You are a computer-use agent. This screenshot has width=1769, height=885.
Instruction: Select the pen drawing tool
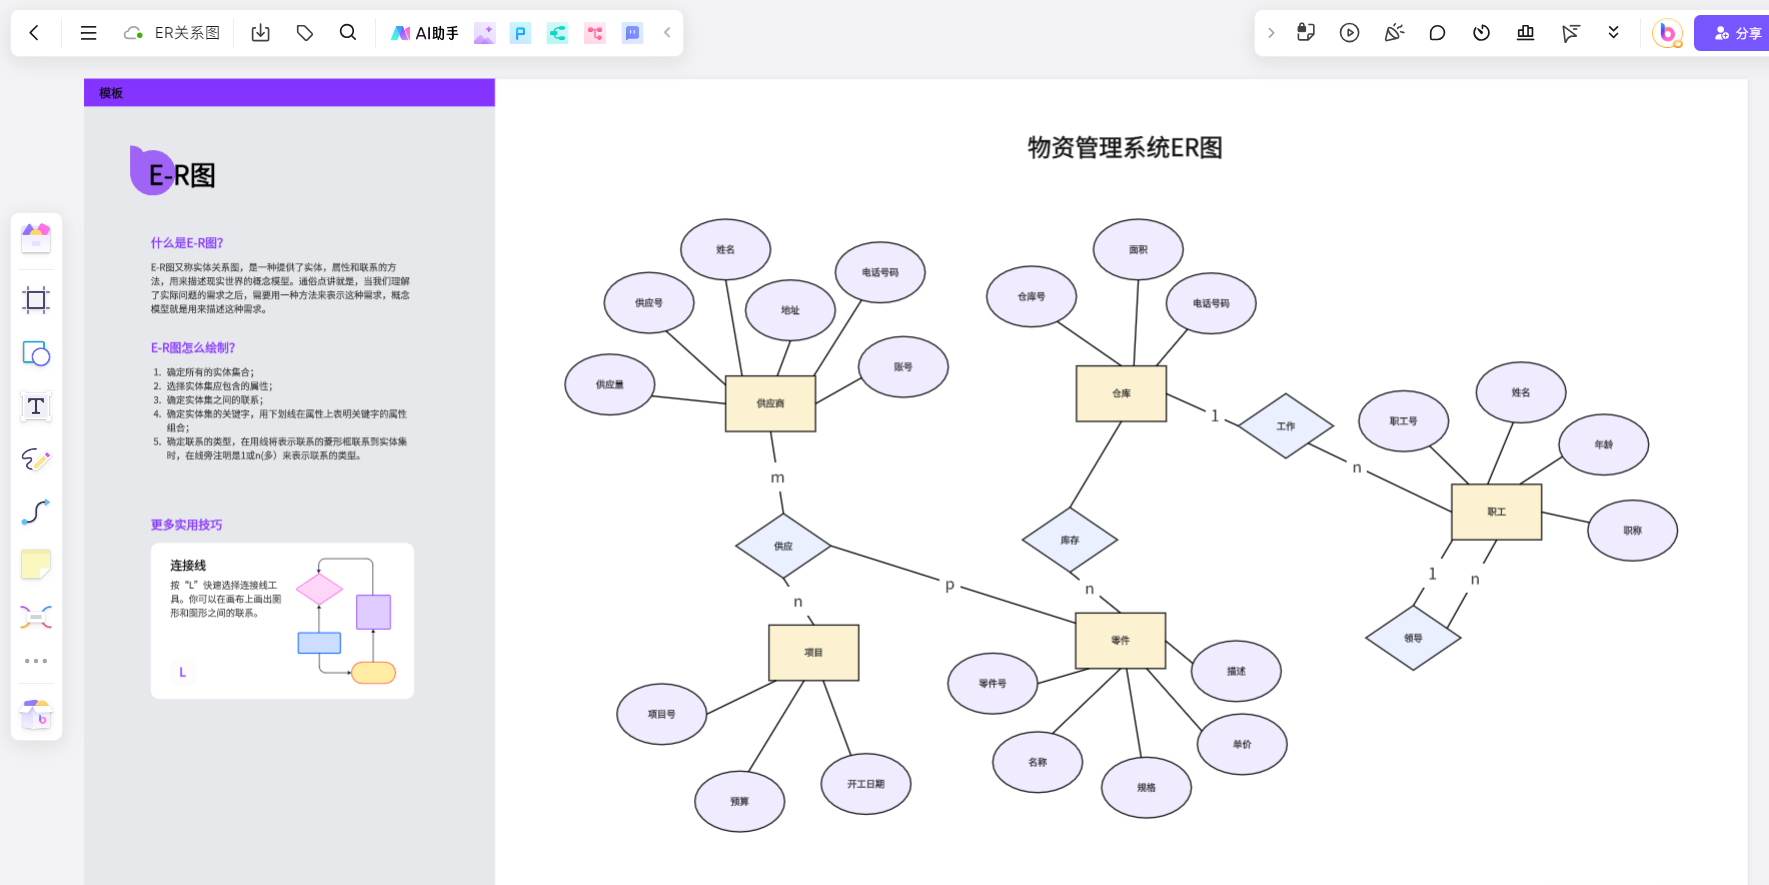36,459
